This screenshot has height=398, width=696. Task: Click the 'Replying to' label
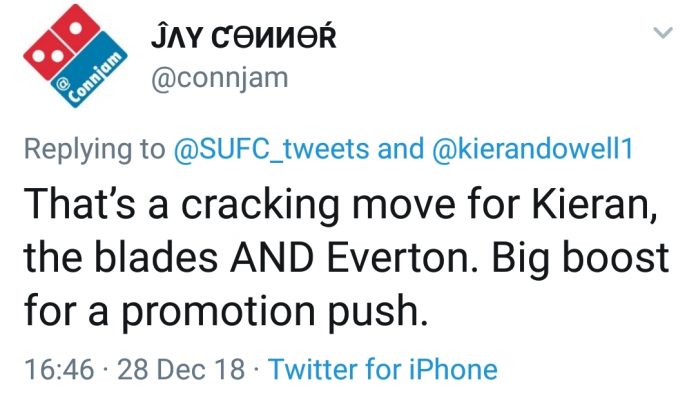[94, 150]
